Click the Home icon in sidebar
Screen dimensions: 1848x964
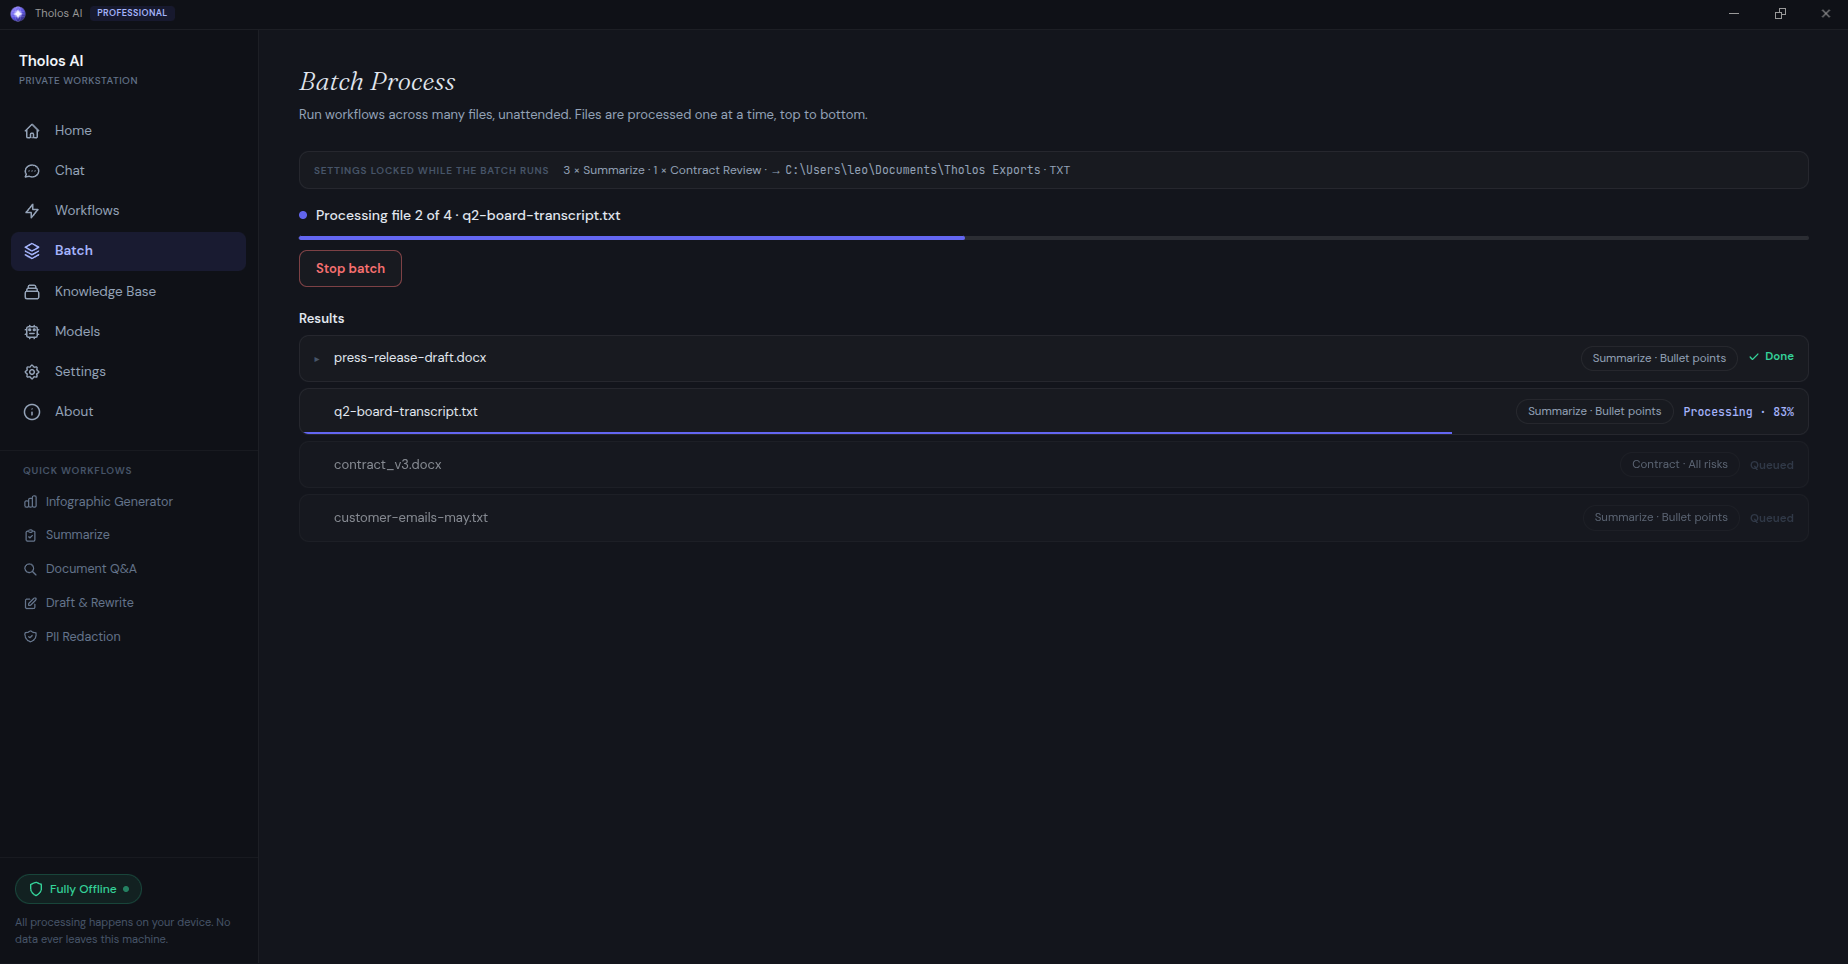click(x=32, y=131)
